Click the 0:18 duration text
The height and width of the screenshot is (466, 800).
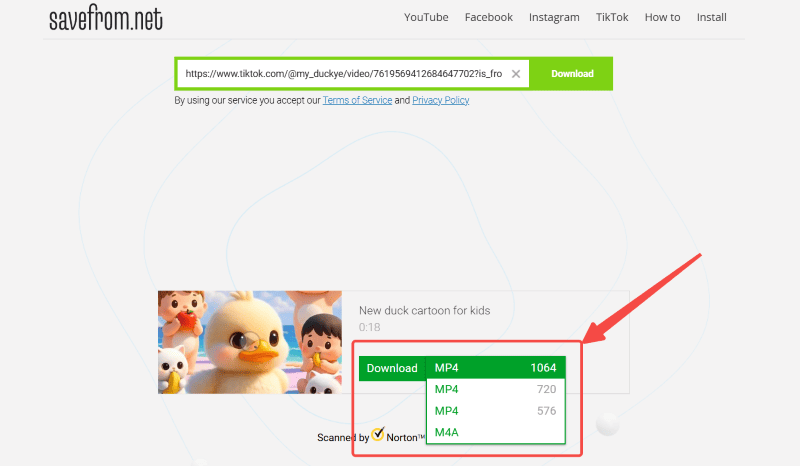(x=369, y=327)
